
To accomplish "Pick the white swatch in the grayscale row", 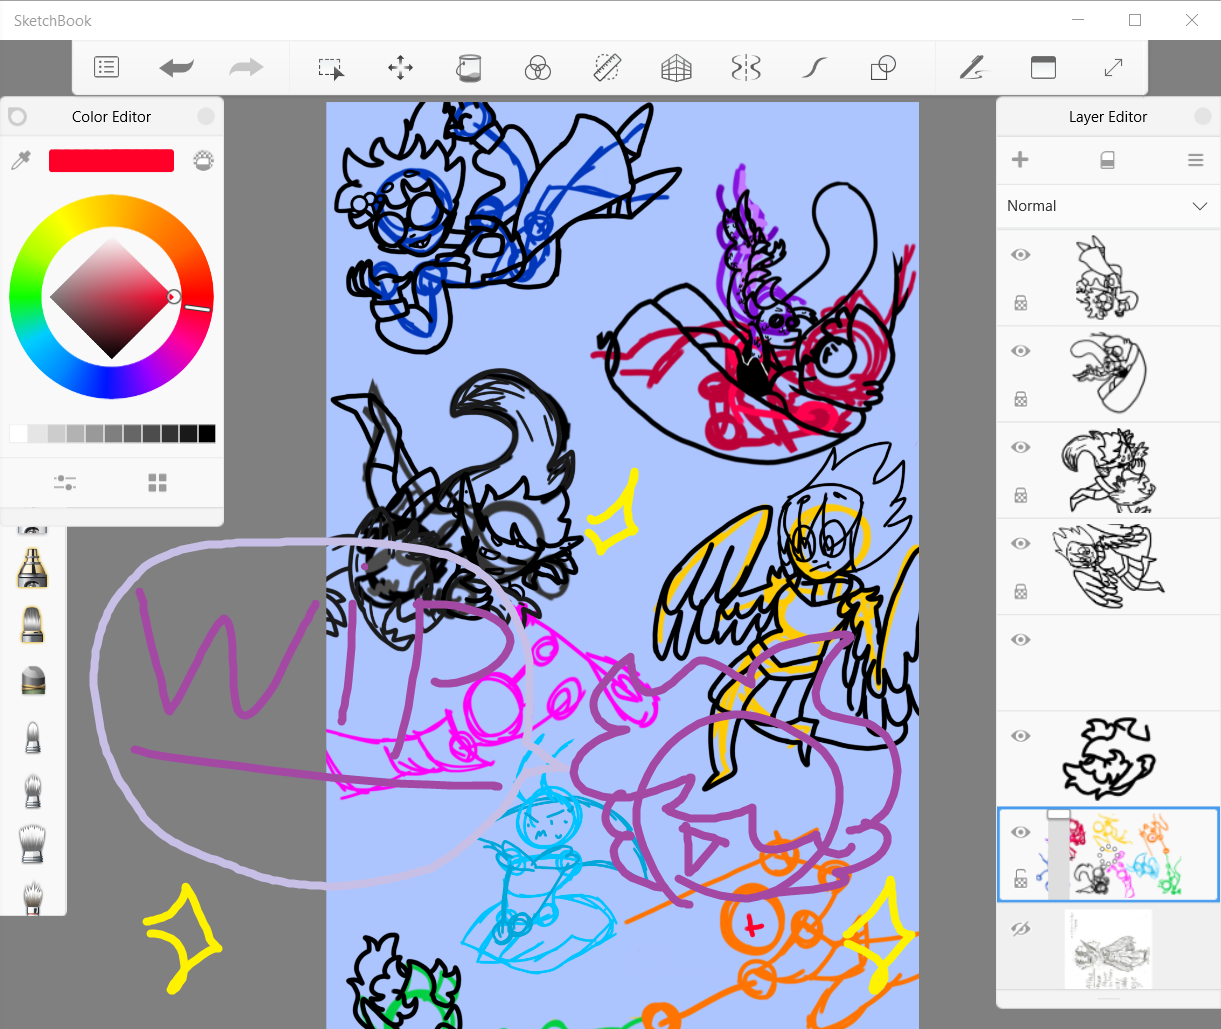I will click(18, 434).
